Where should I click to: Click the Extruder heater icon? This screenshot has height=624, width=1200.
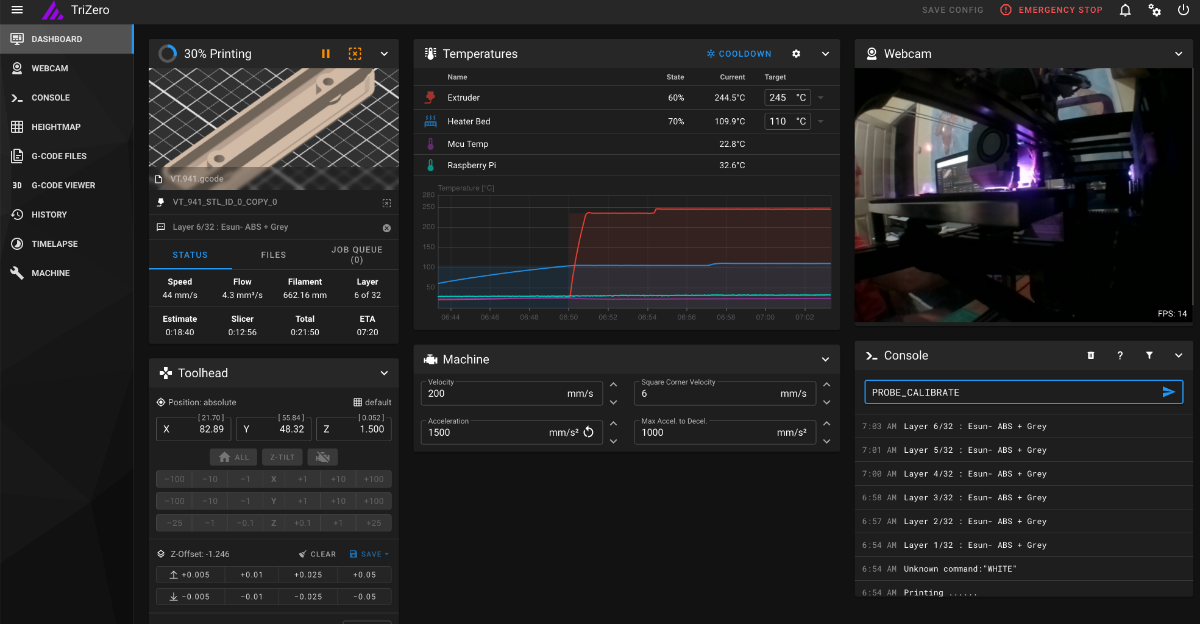(431, 97)
